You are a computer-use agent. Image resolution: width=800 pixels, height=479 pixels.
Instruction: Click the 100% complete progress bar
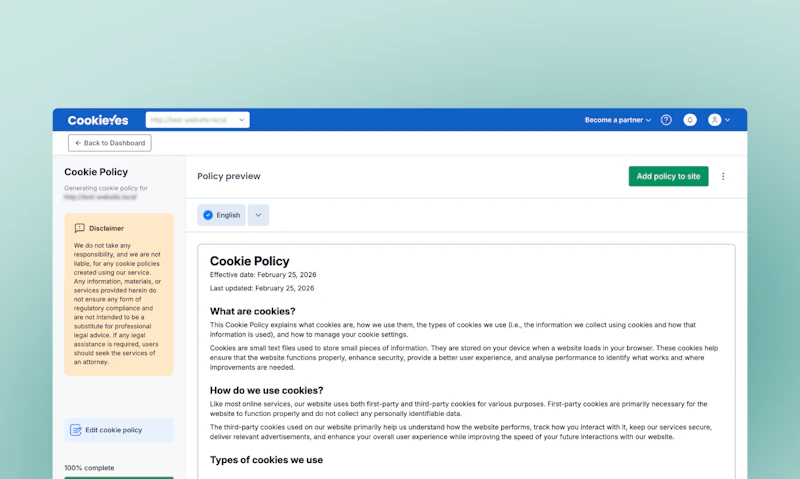pyautogui.click(x=119, y=477)
